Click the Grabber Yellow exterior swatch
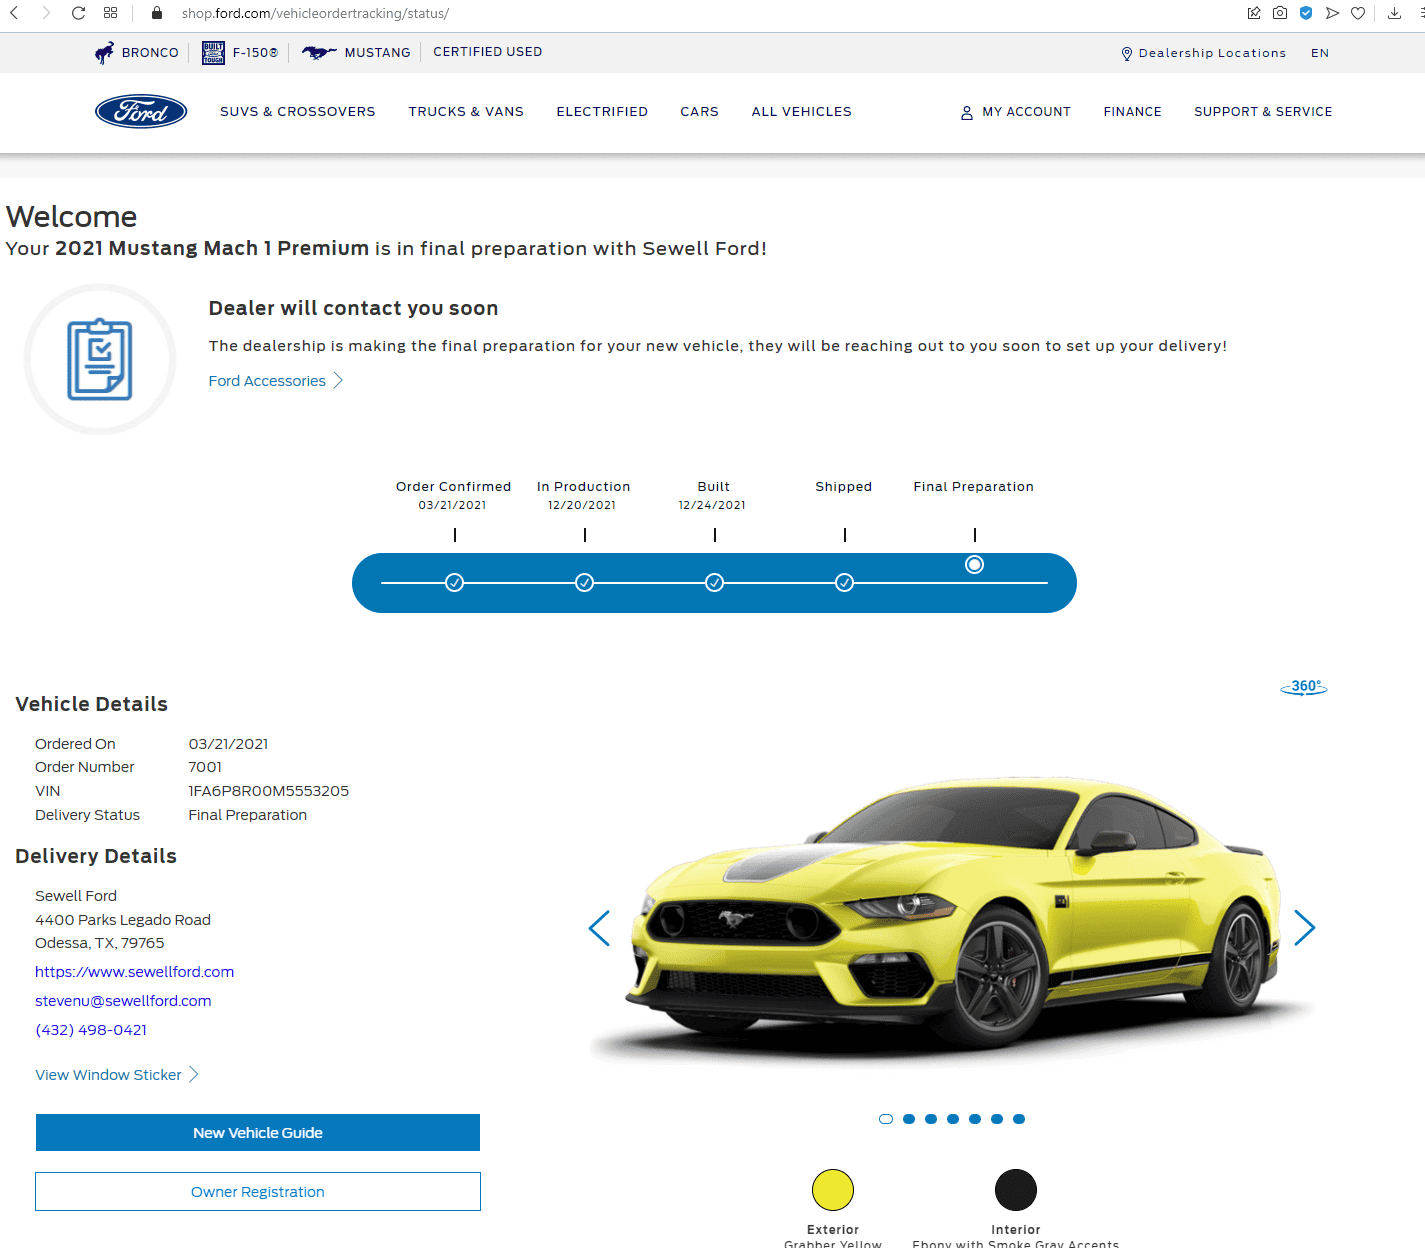Screen dimensions: 1425x1248 click(x=833, y=1190)
